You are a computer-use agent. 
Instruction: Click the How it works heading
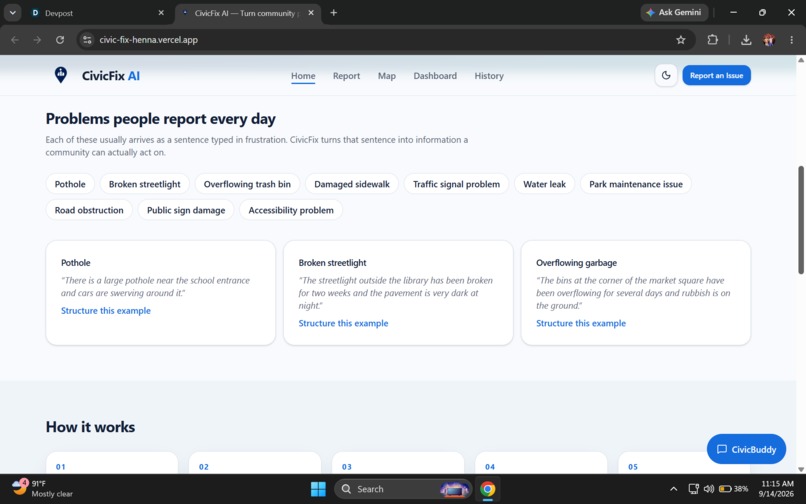point(90,427)
